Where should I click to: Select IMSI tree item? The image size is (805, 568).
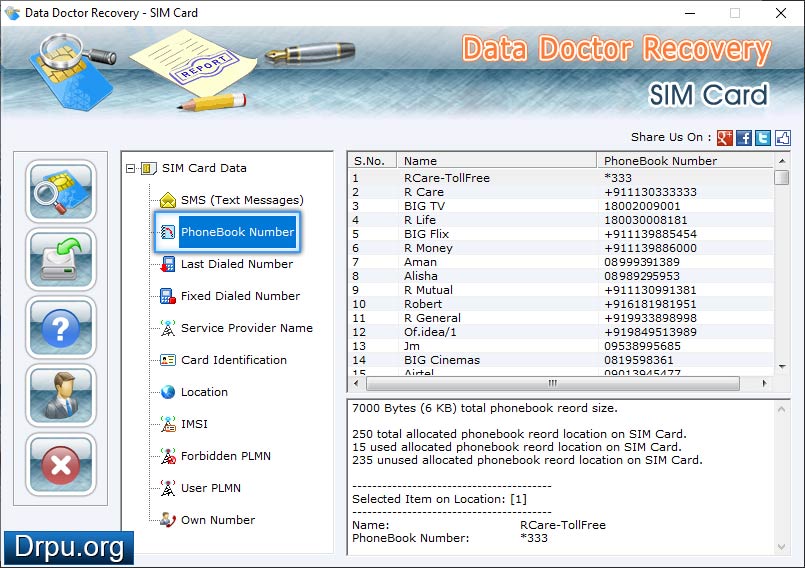tap(194, 424)
